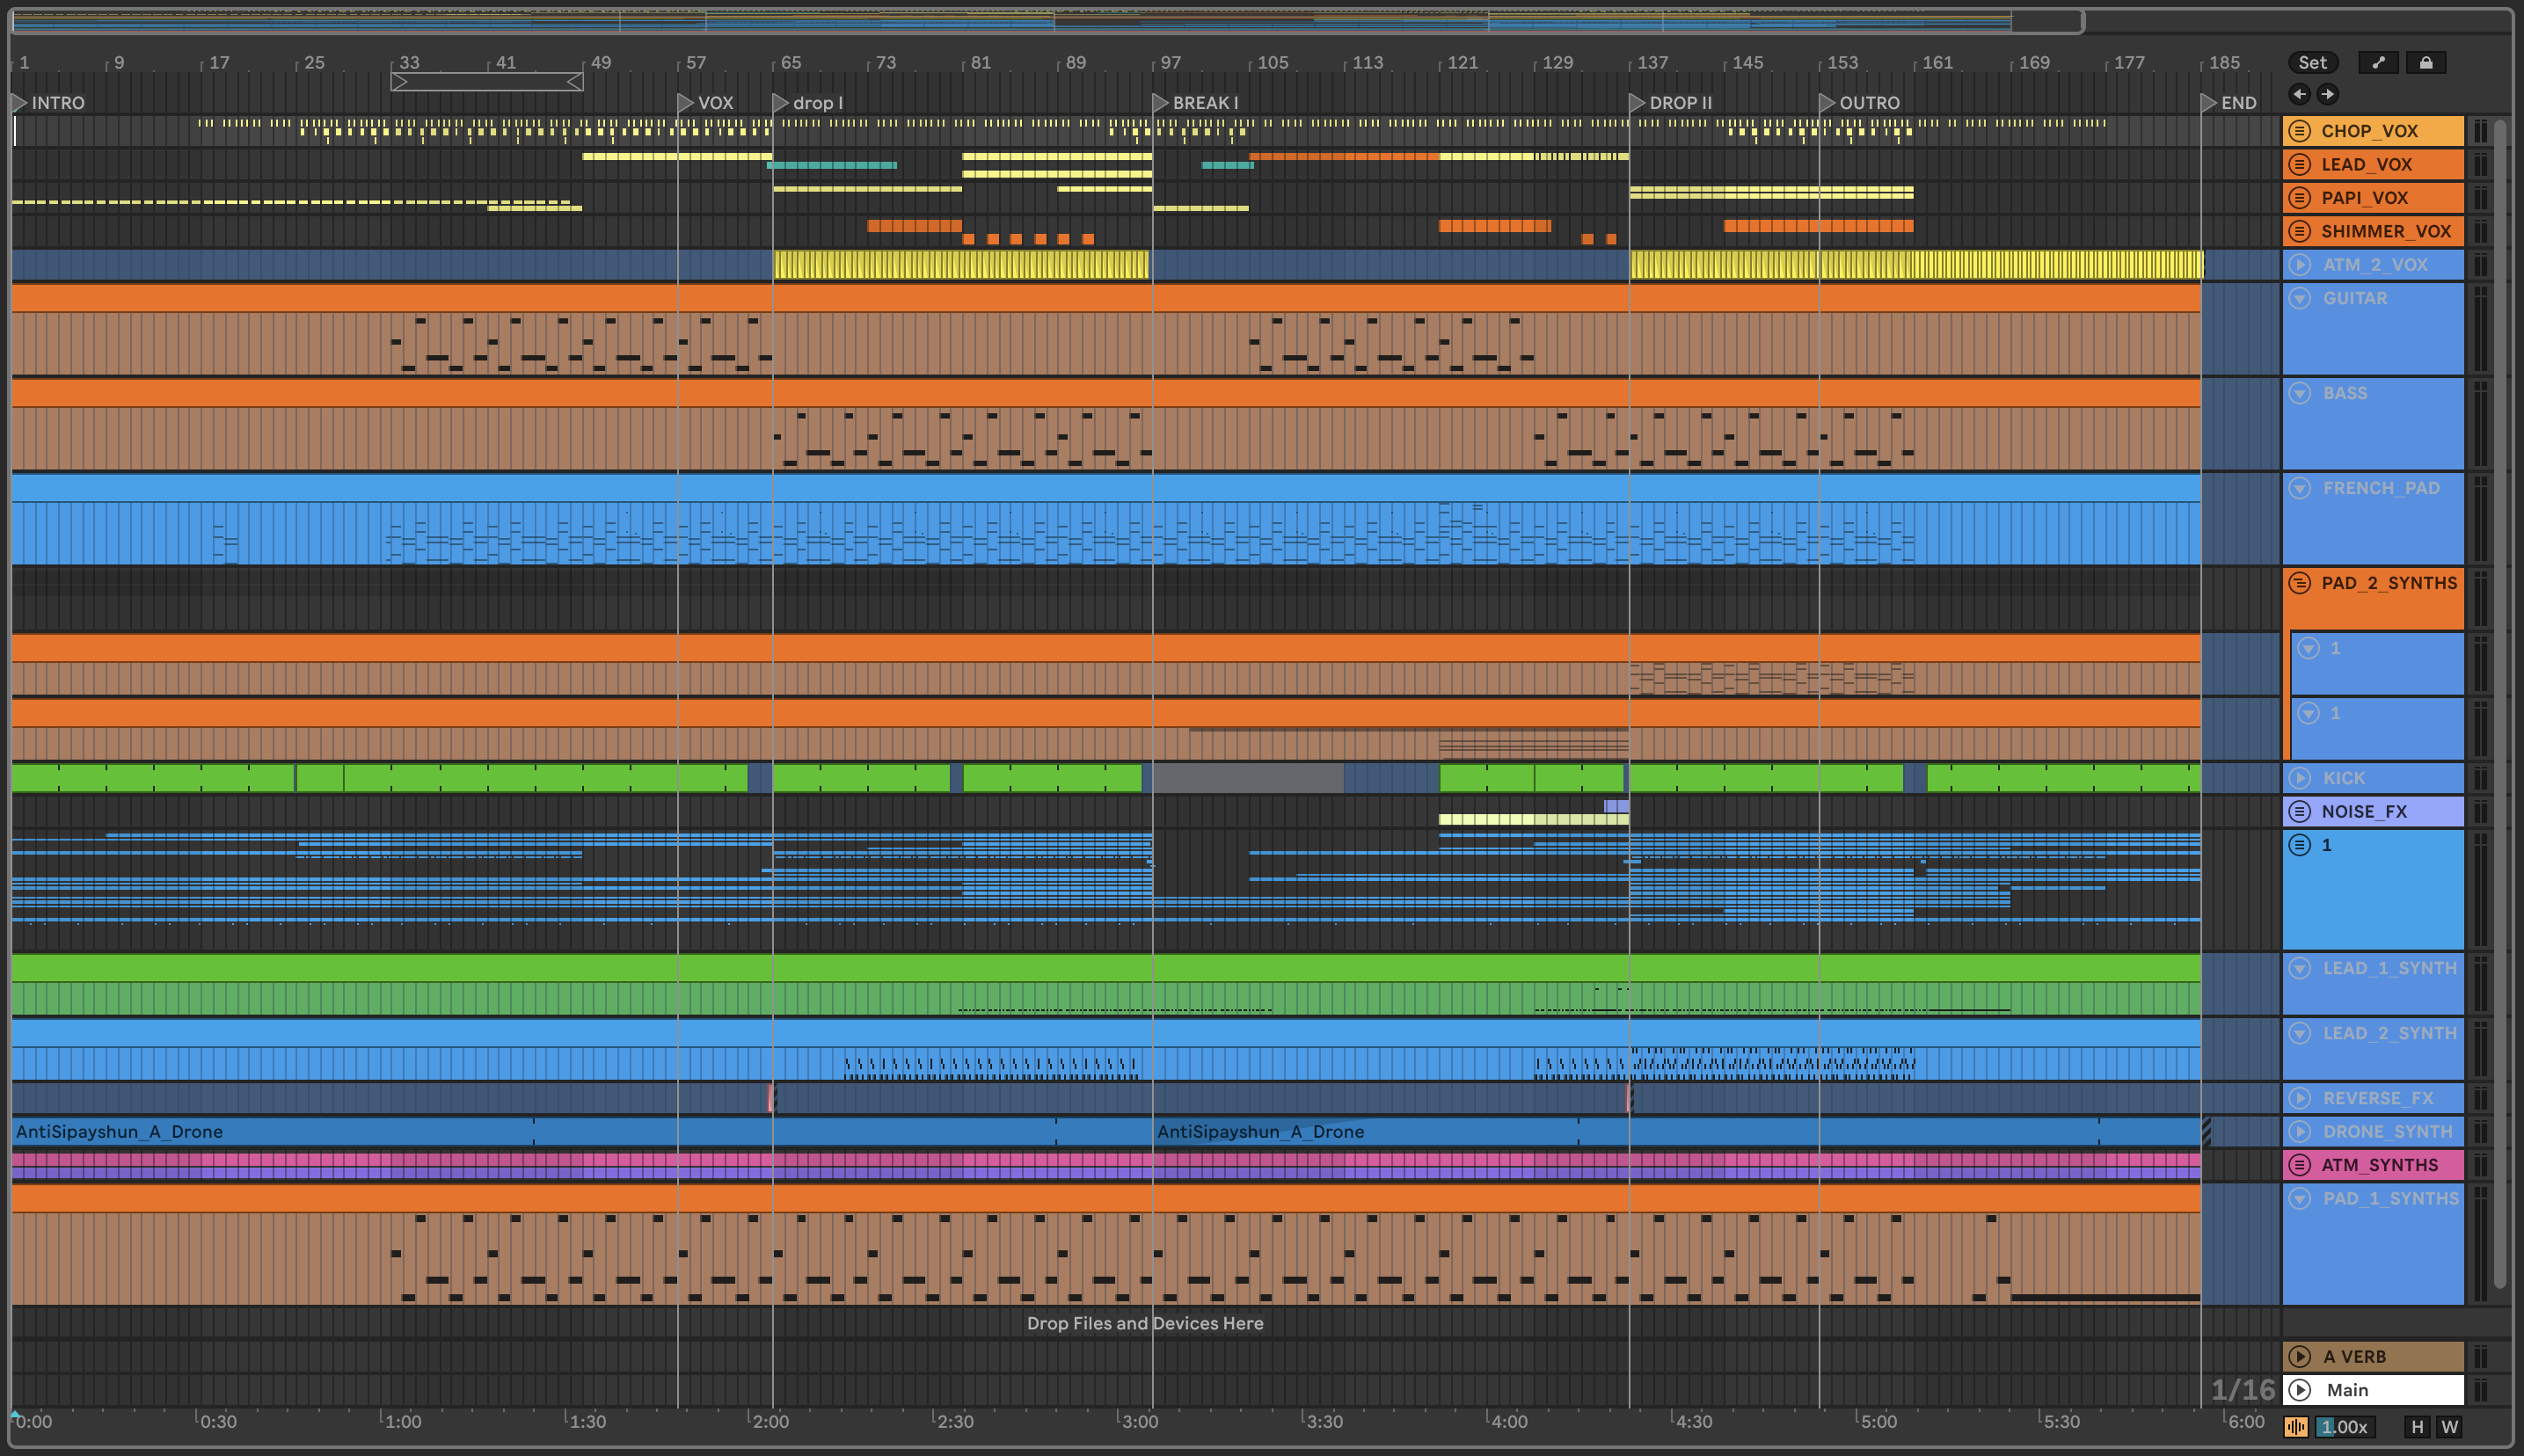Toggle the optimize height H button
Image resolution: width=2524 pixels, height=1456 pixels.
2417,1427
